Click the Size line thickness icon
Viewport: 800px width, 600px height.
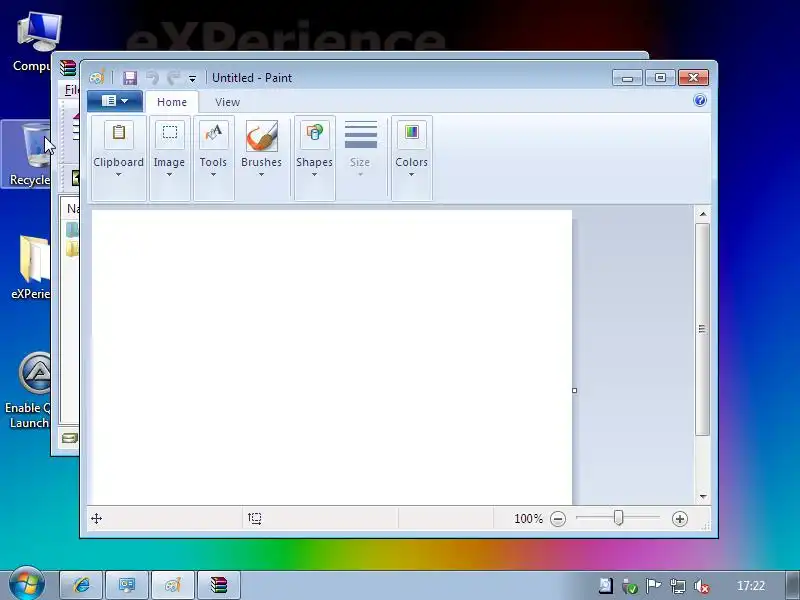click(361, 135)
